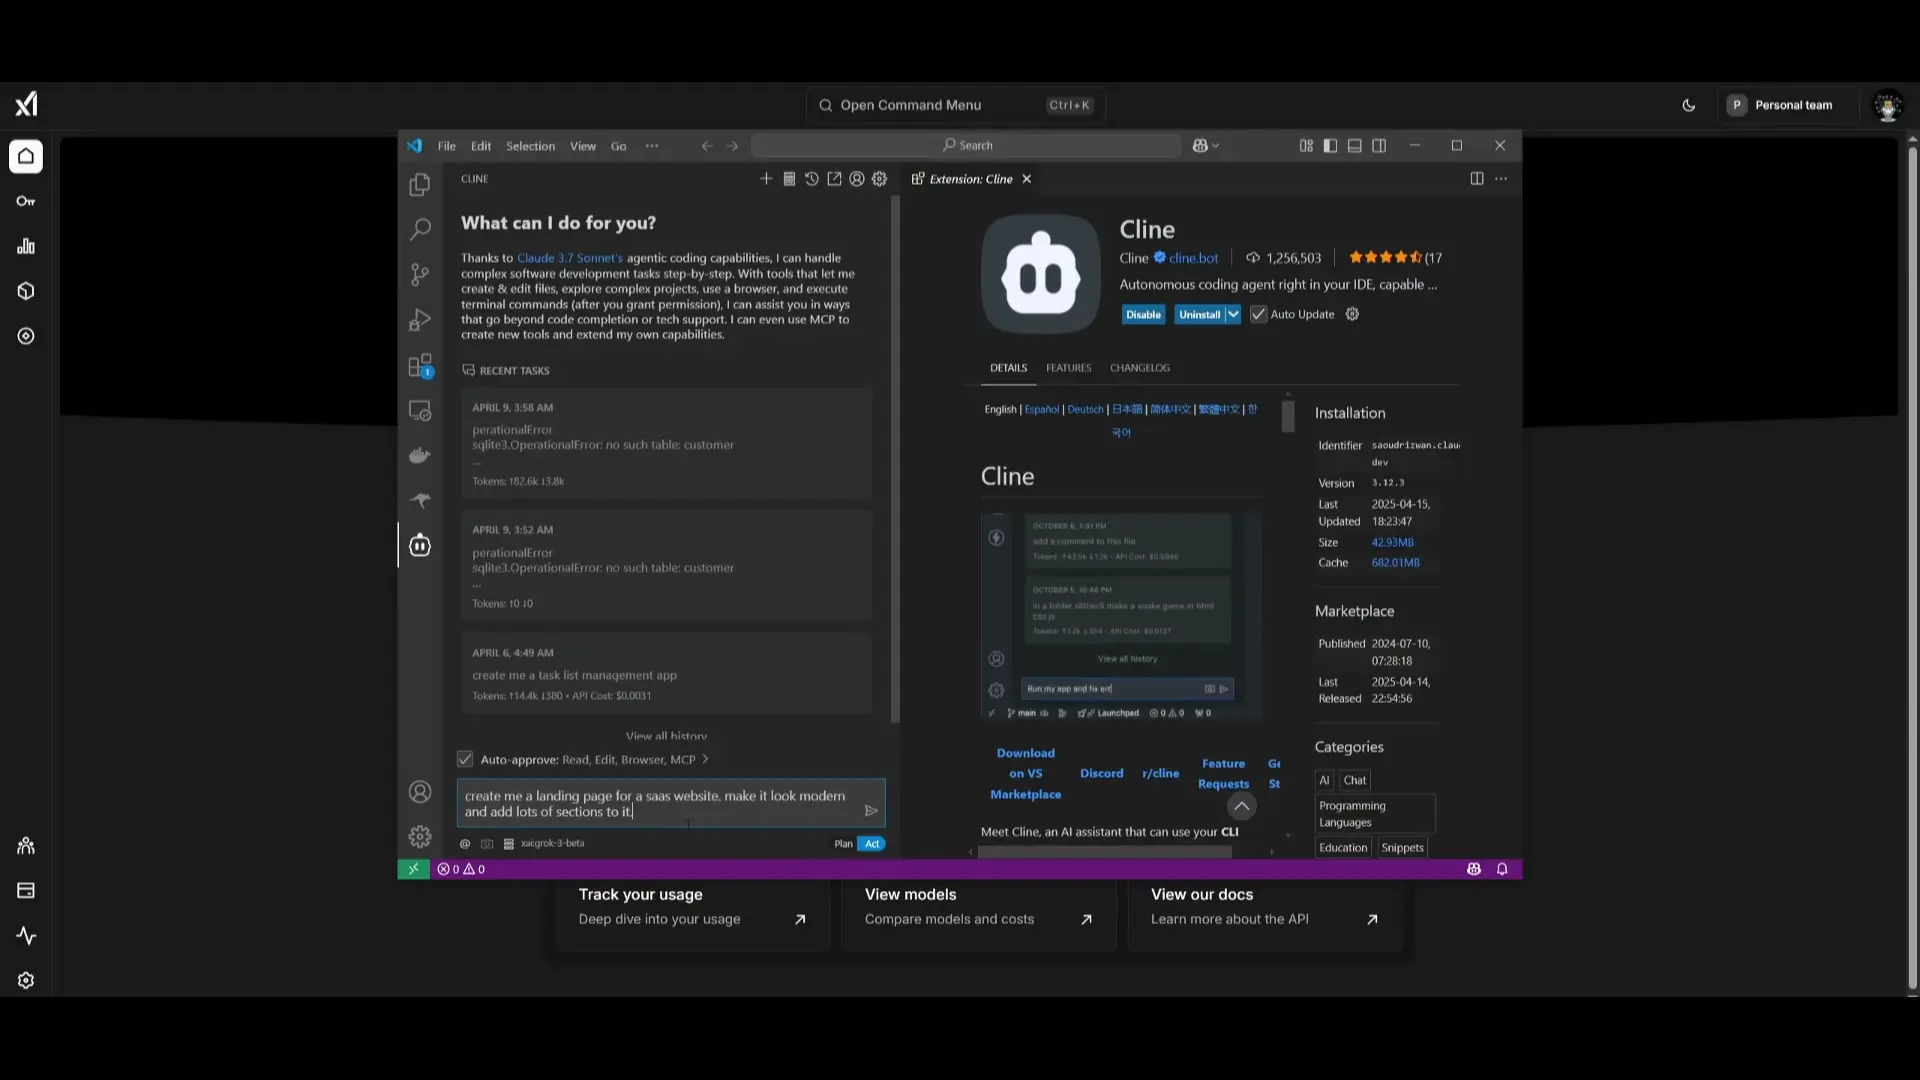Open the Search view in activity bar
Viewport: 1920px width, 1080px height.
[420, 229]
